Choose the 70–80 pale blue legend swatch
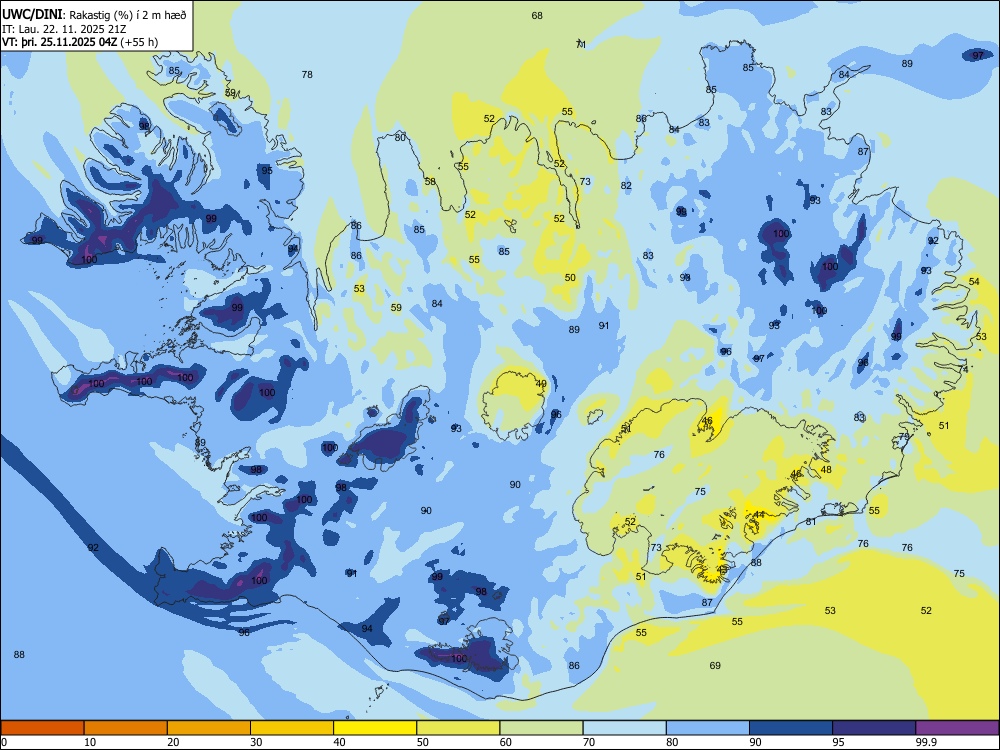This screenshot has width=1000, height=750. [x=625, y=728]
